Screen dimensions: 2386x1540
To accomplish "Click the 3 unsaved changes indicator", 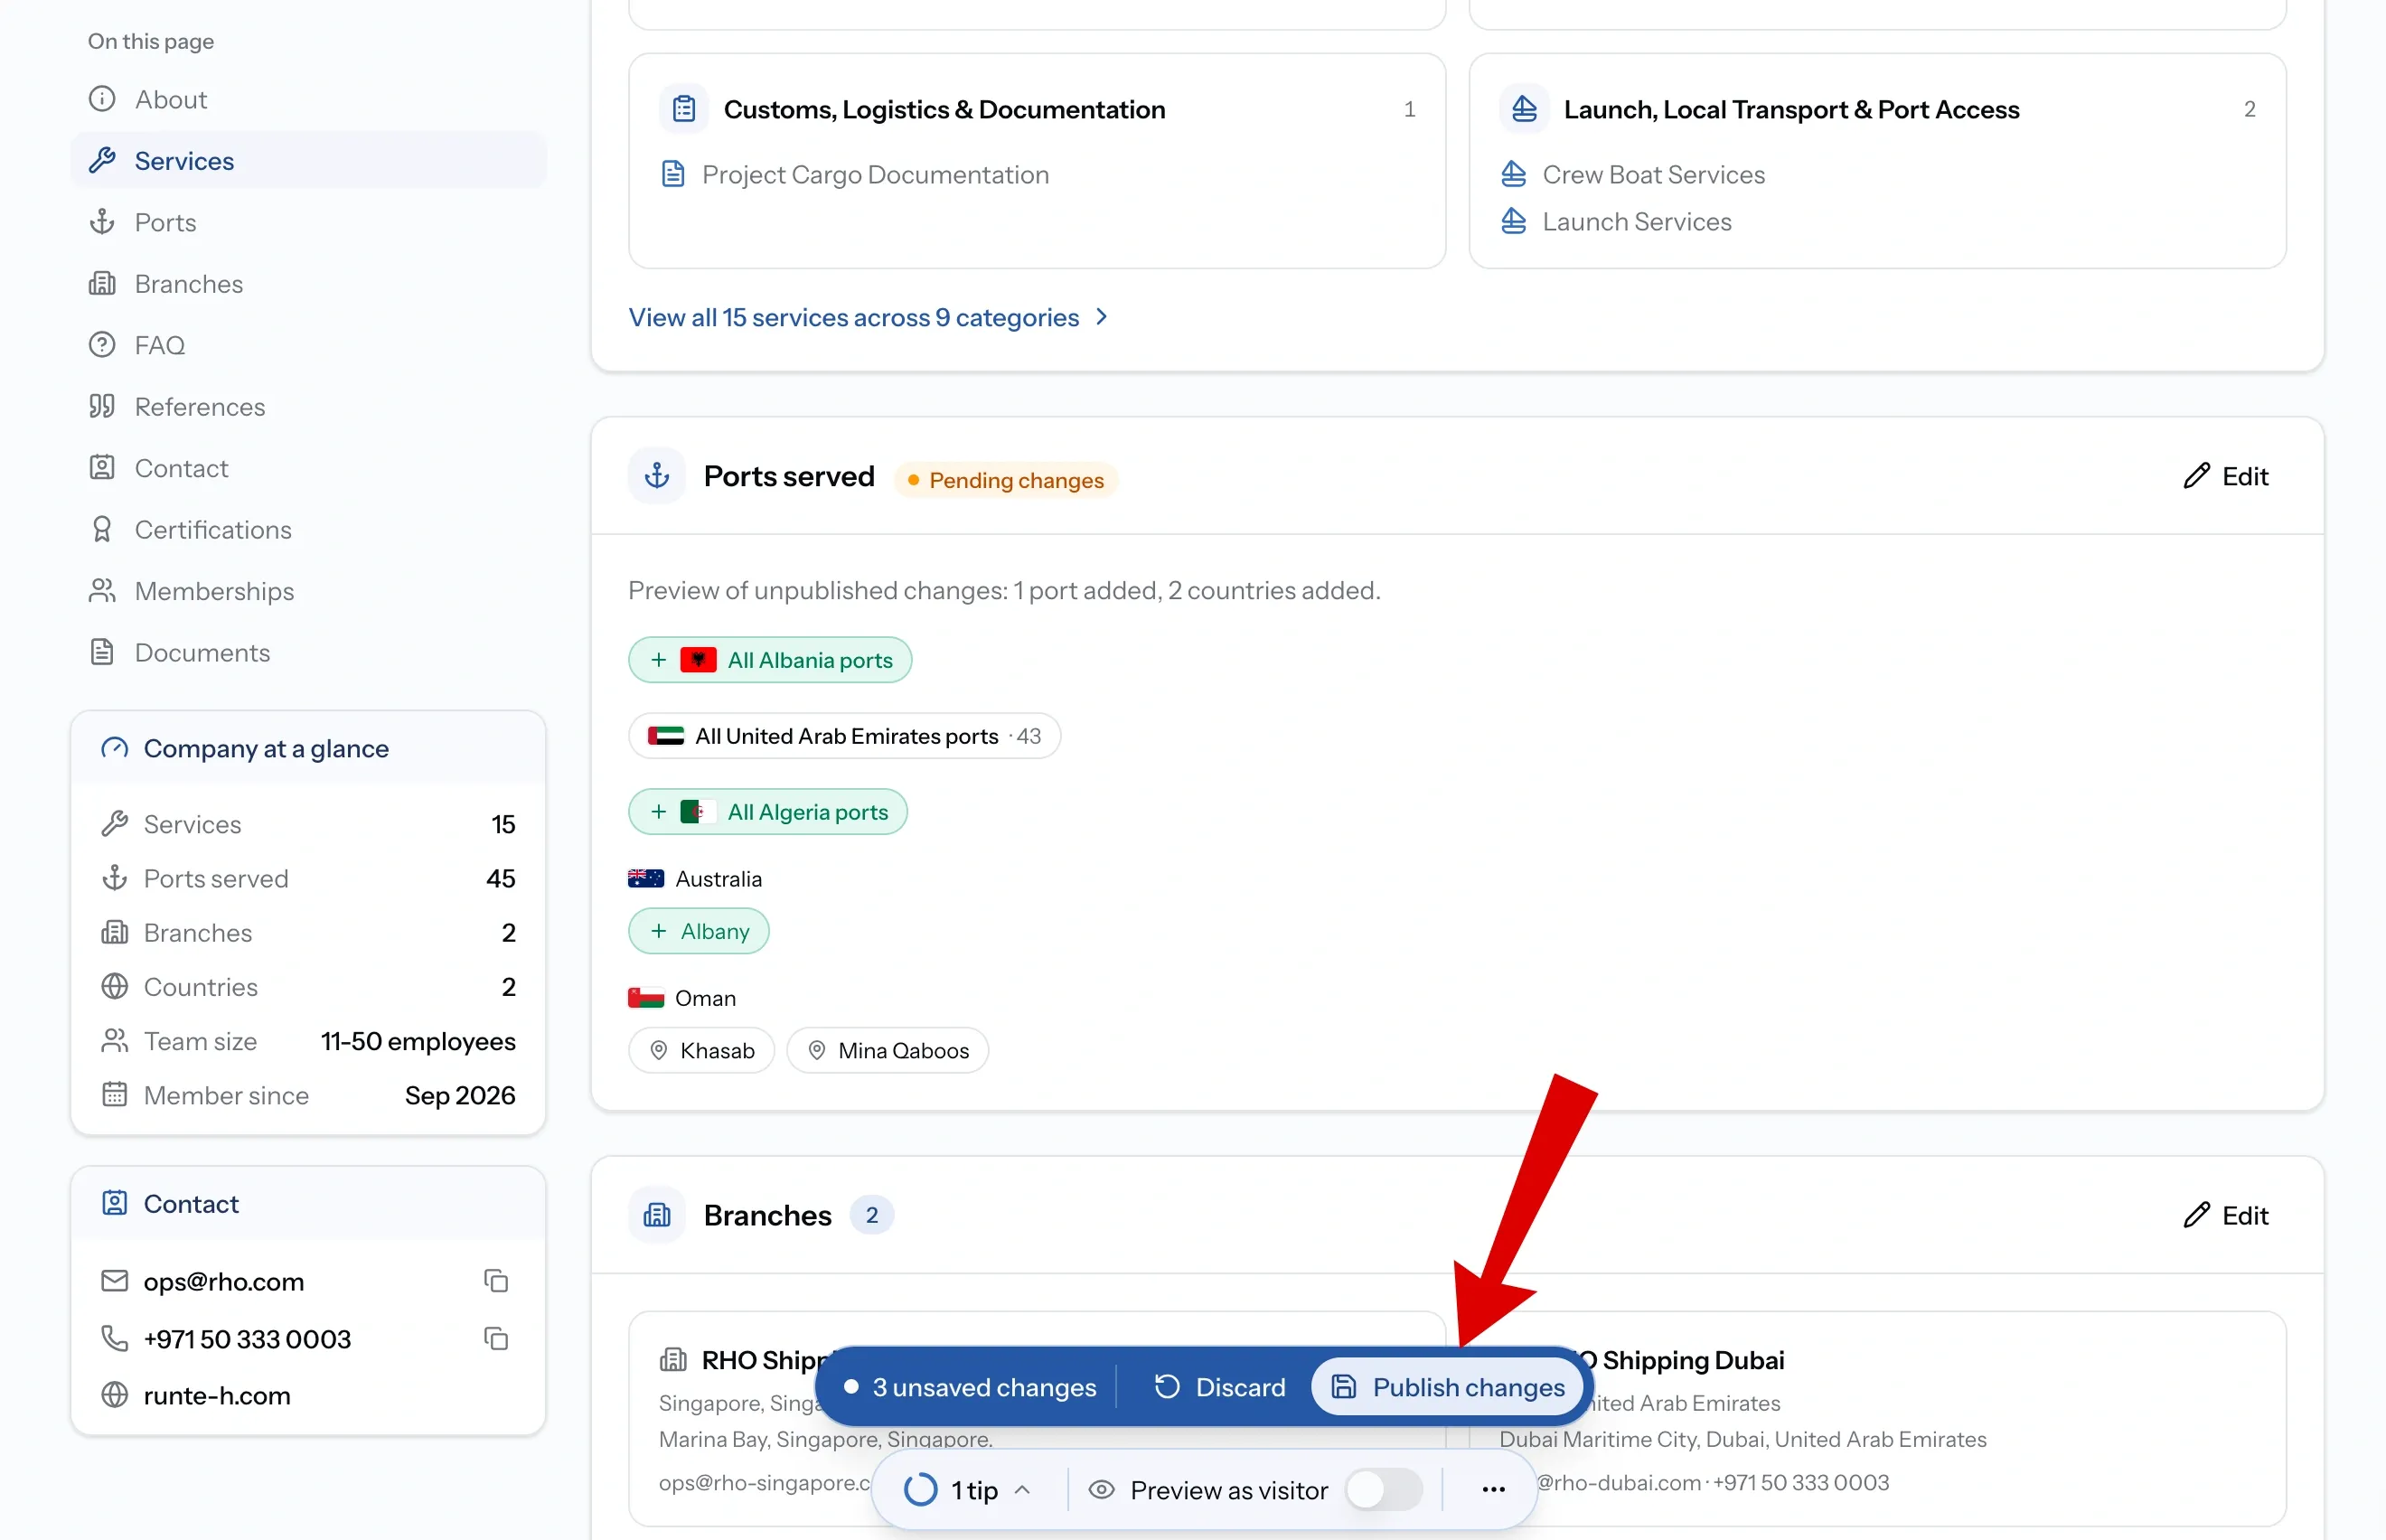I will (x=969, y=1387).
